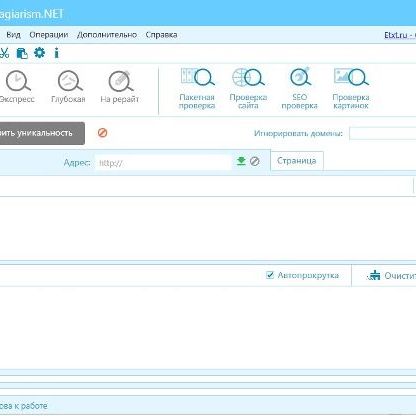Open Проверка сайта website check
The image size is (416, 416).
[x=248, y=89]
